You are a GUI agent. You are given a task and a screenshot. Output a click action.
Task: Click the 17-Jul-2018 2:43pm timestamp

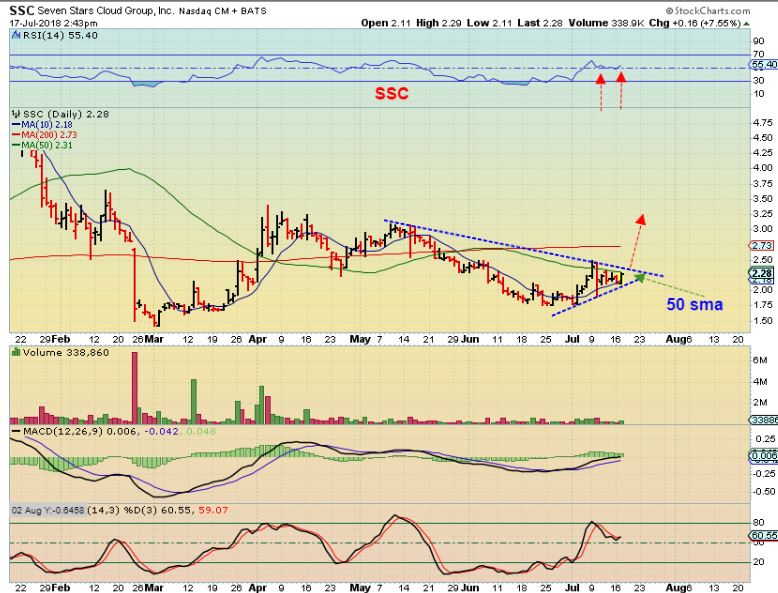pyautogui.click(x=53, y=23)
